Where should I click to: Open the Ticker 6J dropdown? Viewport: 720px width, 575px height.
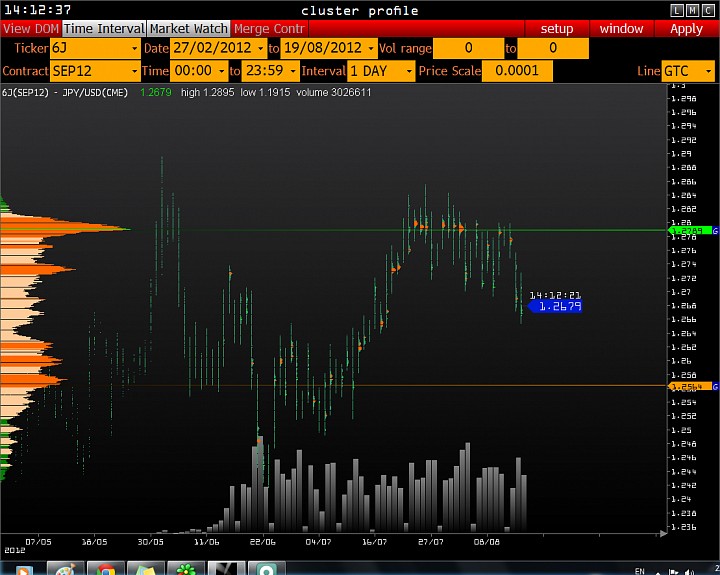[x=134, y=48]
